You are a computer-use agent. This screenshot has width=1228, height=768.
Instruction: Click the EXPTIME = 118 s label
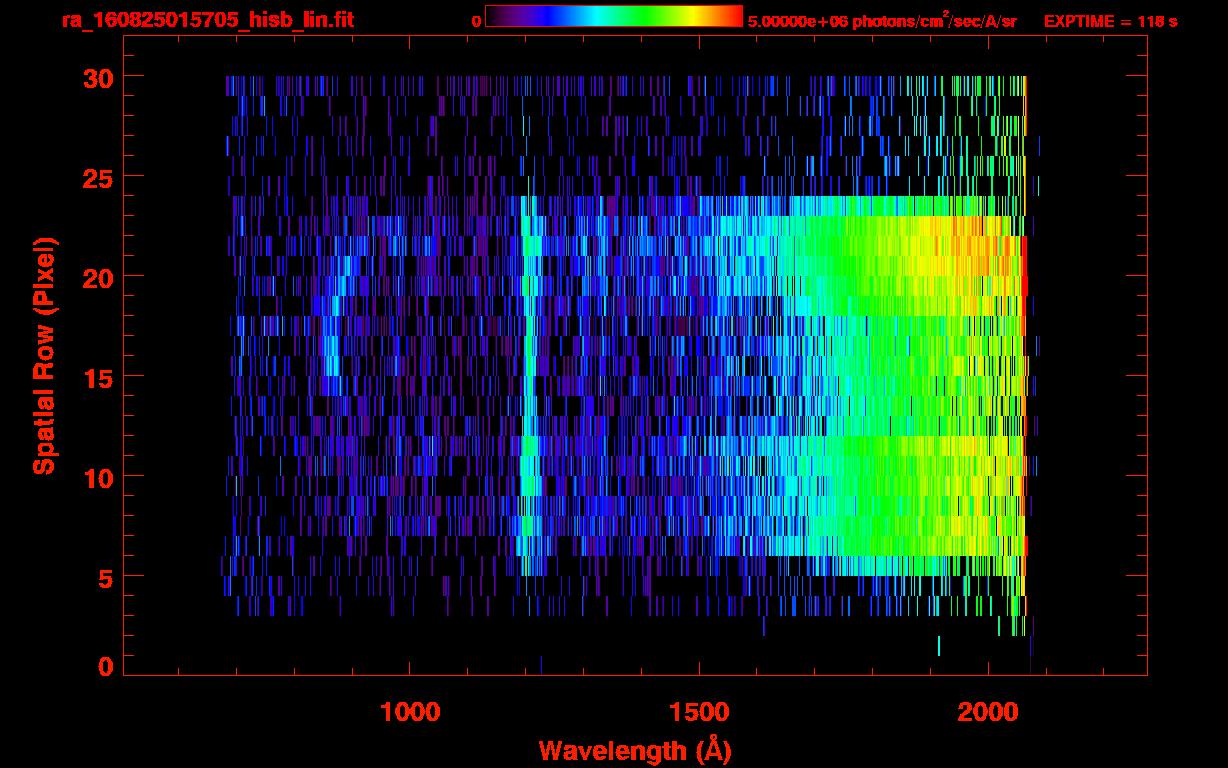tap(1110, 21)
